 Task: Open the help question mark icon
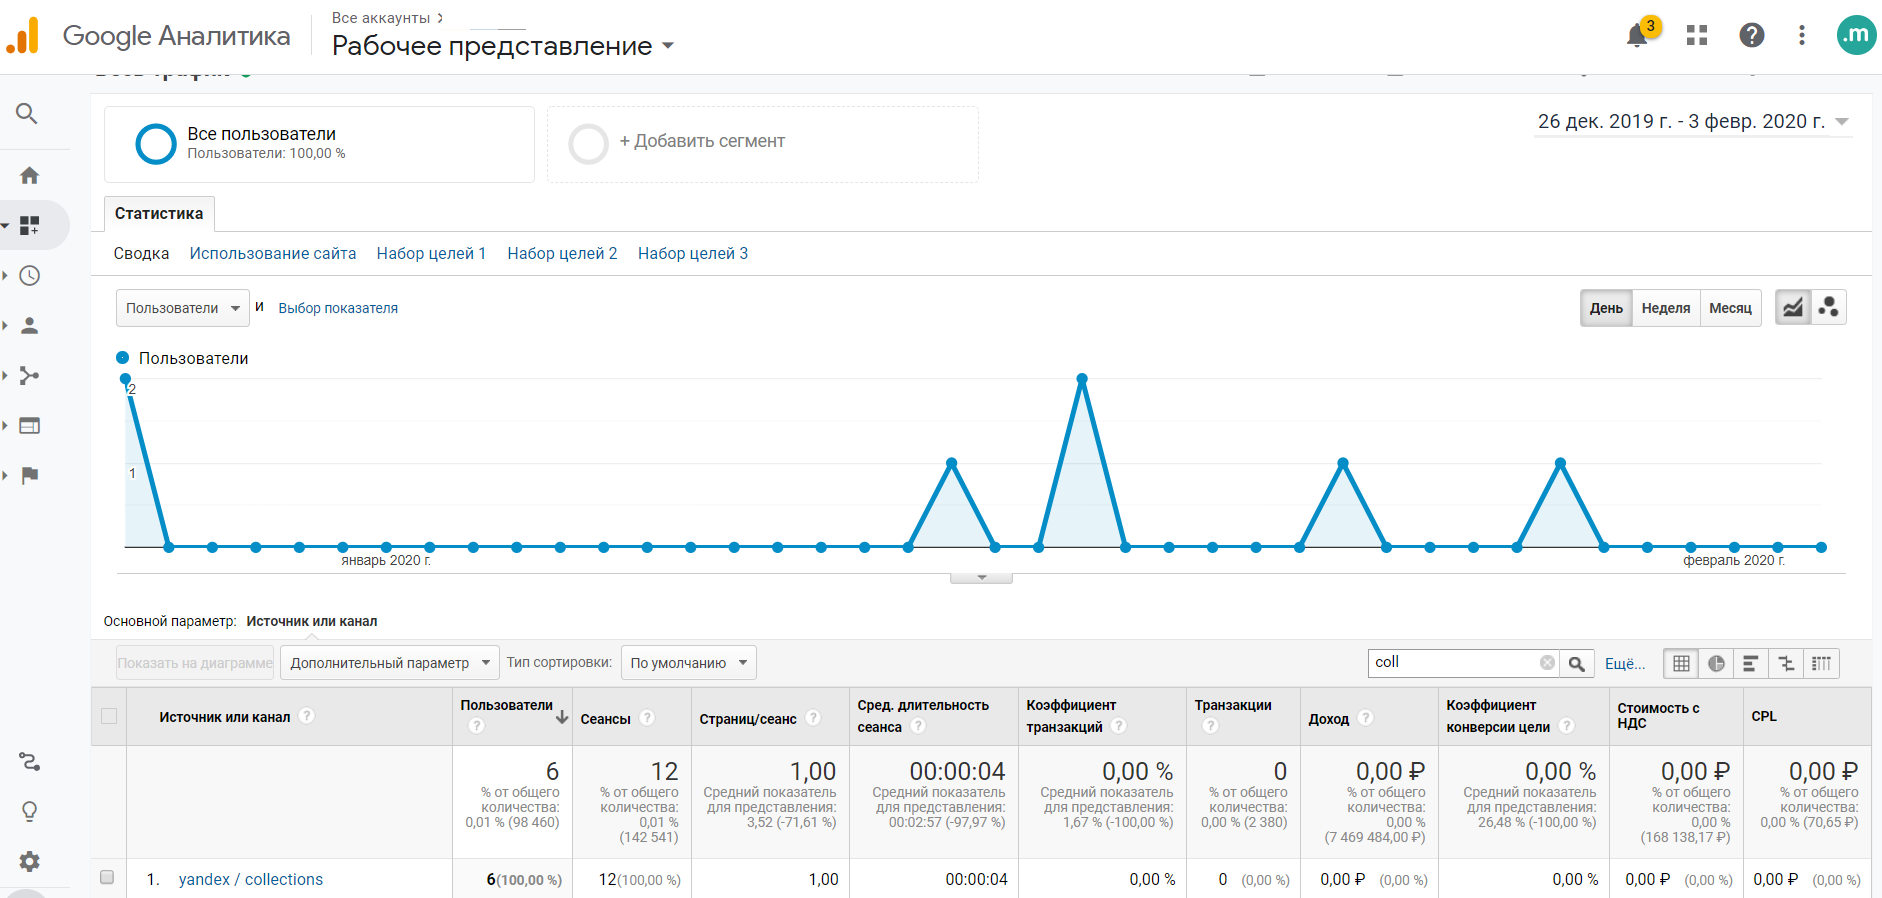coord(1752,36)
